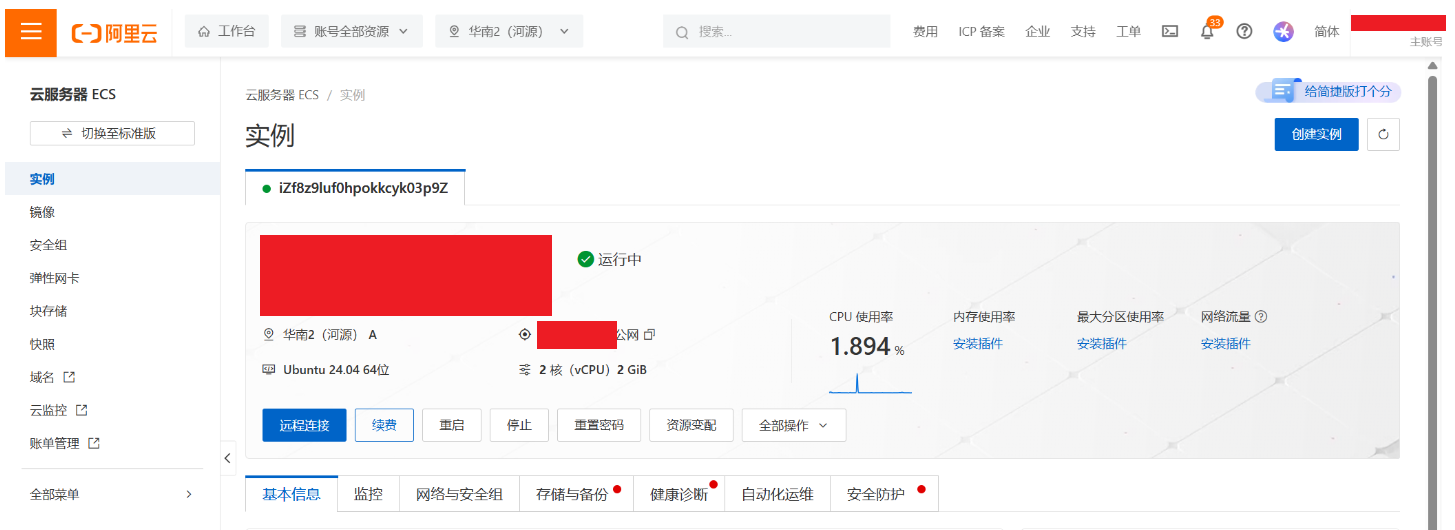Image resolution: width=1455 pixels, height=530 pixels.
Task: Click the search magnifier icon
Action: (x=682, y=32)
